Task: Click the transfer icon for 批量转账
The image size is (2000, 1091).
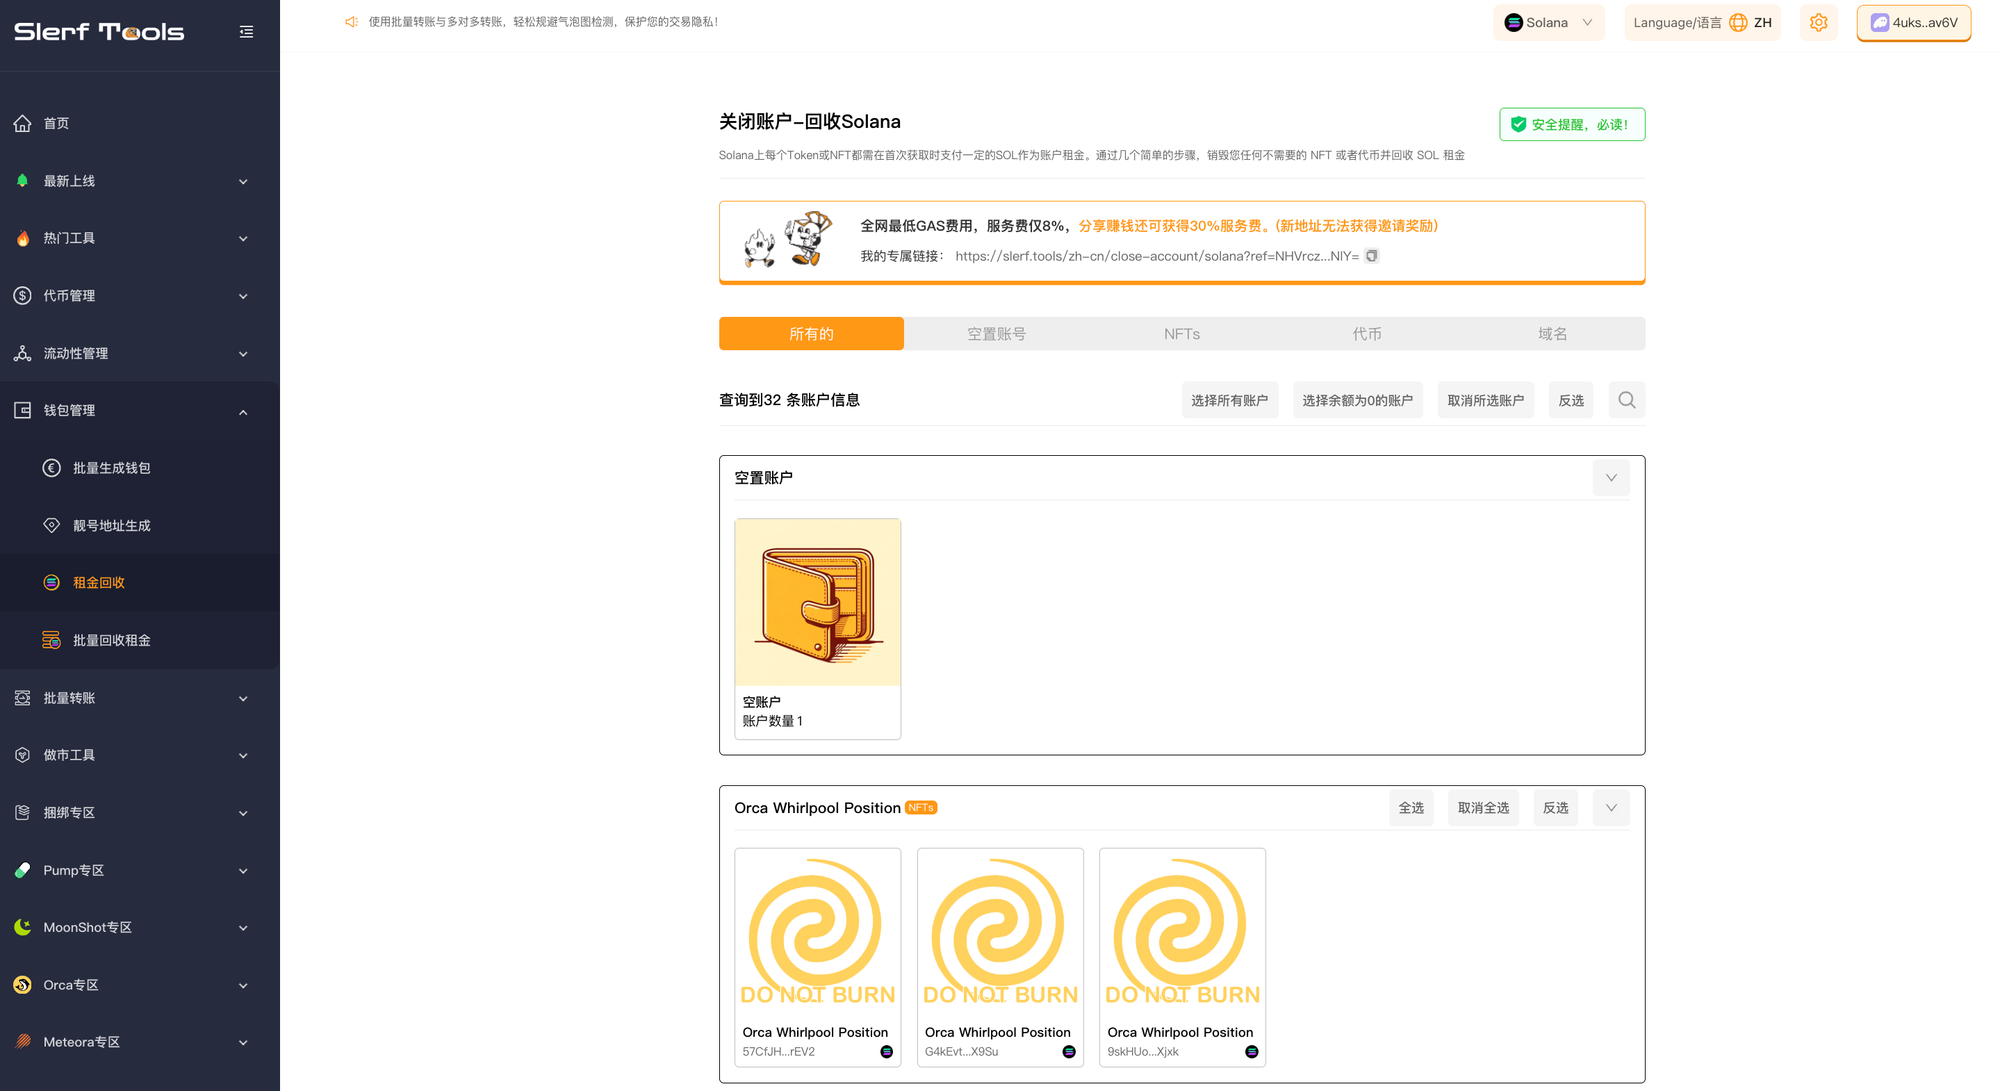Action: pyautogui.click(x=23, y=698)
